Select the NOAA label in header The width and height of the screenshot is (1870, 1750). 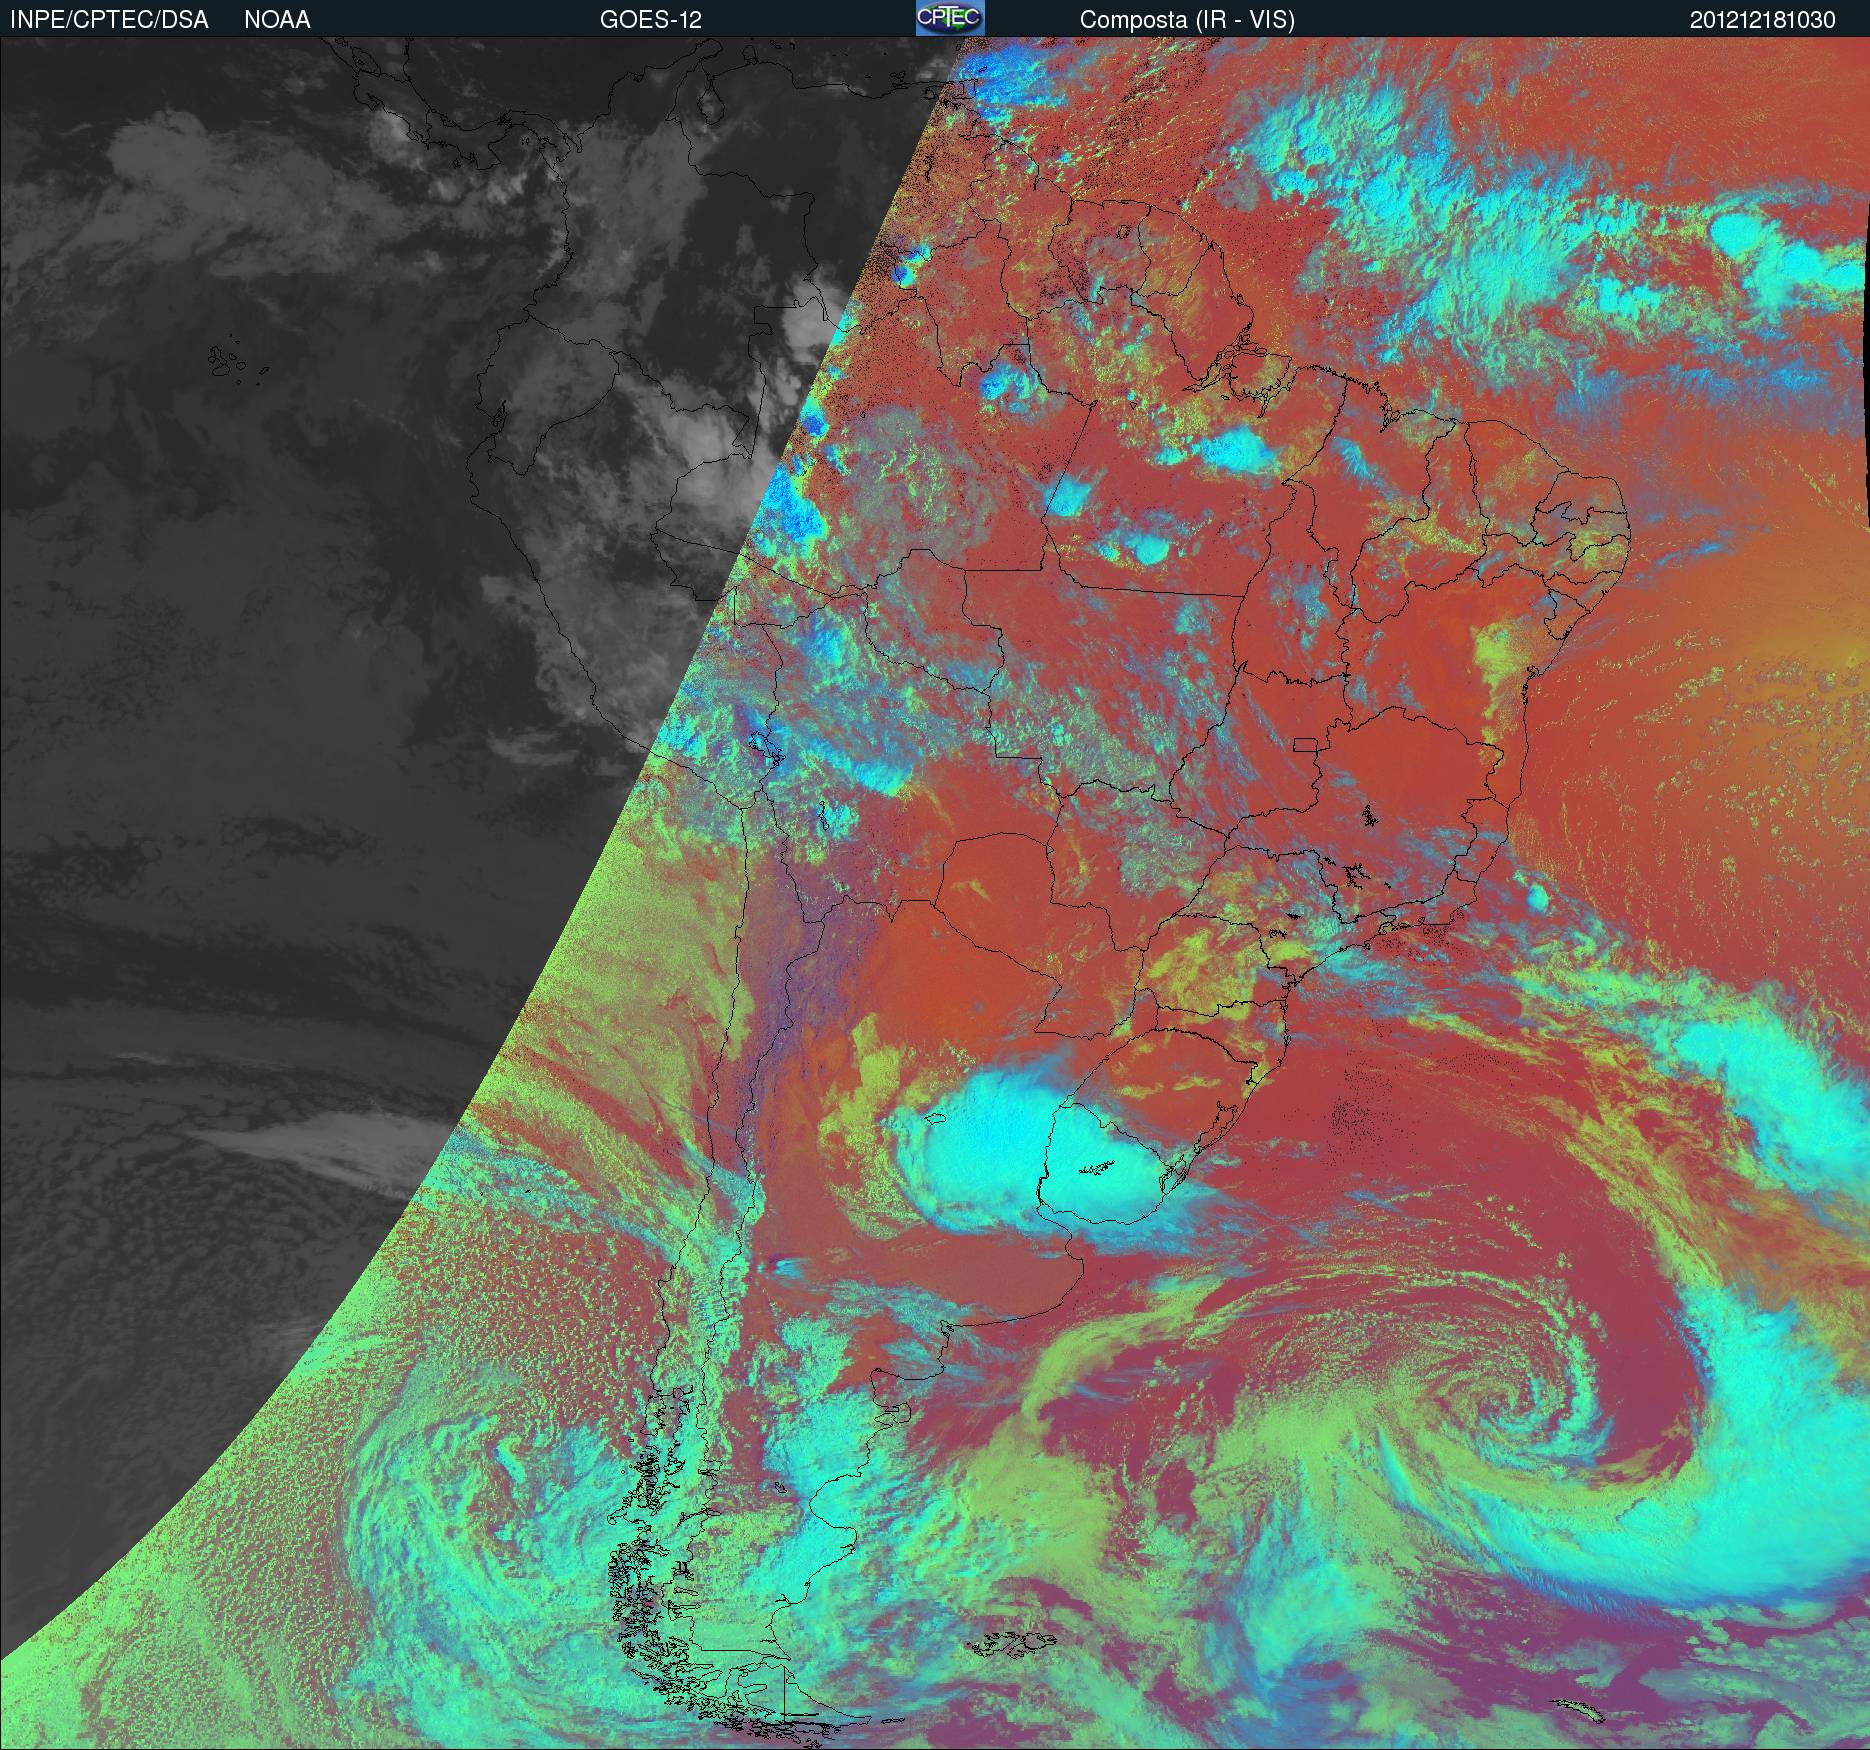point(277,20)
